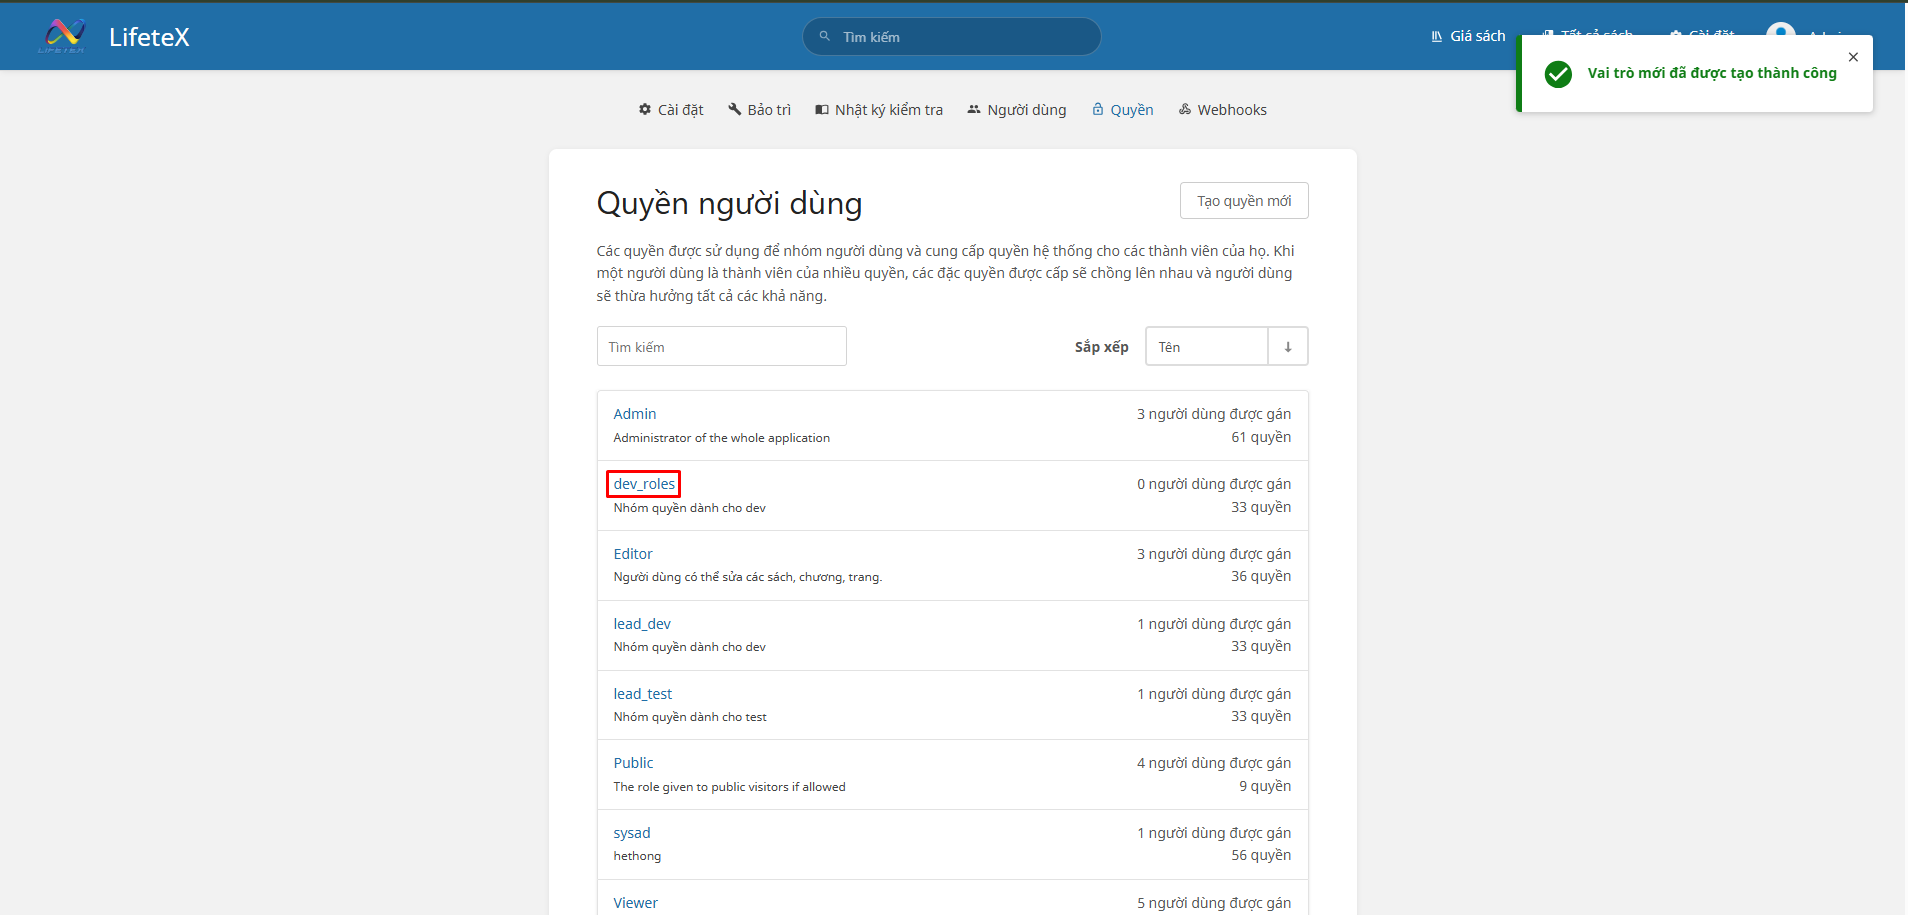Go to the Người dùng tab
Viewport: 1908px width, 915px height.
(x=1016, y=110)
